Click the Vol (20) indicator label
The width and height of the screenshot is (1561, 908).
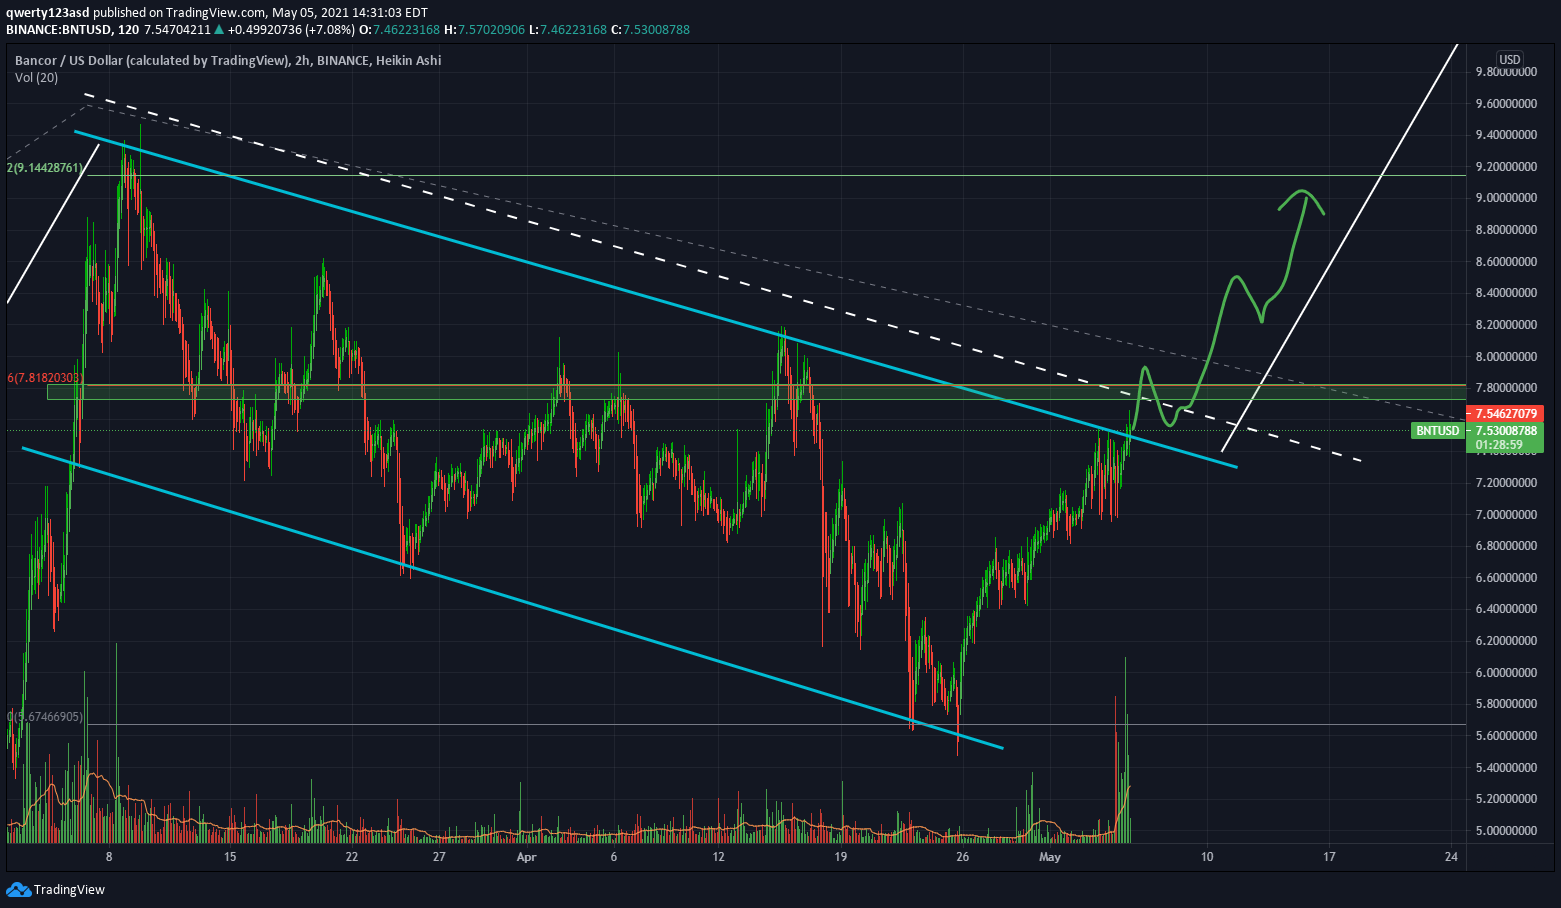(36, 78)
